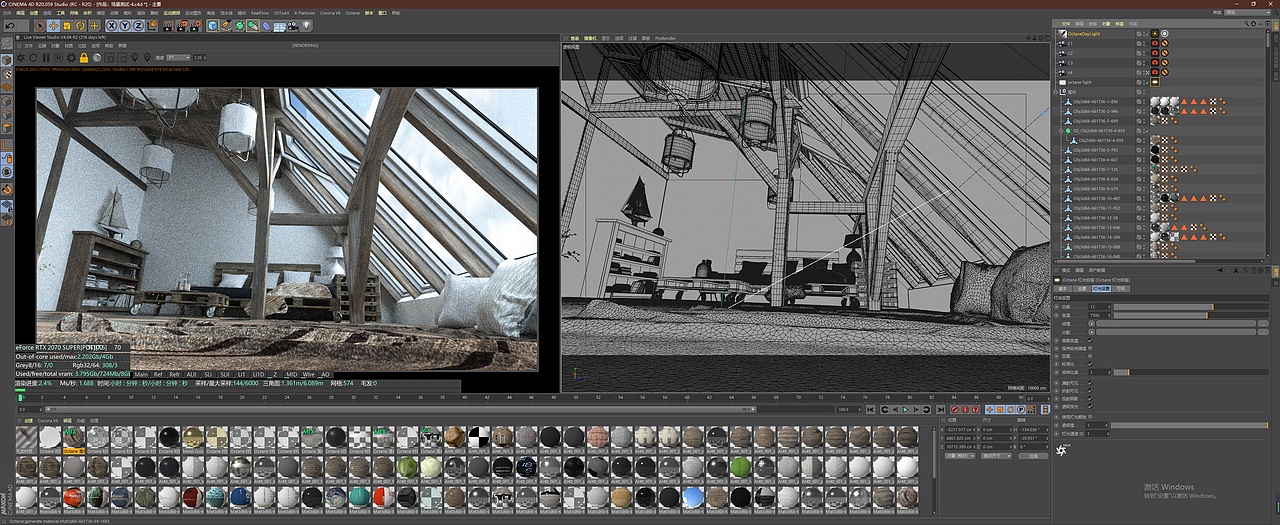Viewport: 1280px width, 525px height.
Task: Click the Undo arrow in top toolbar
Action: 10,25
